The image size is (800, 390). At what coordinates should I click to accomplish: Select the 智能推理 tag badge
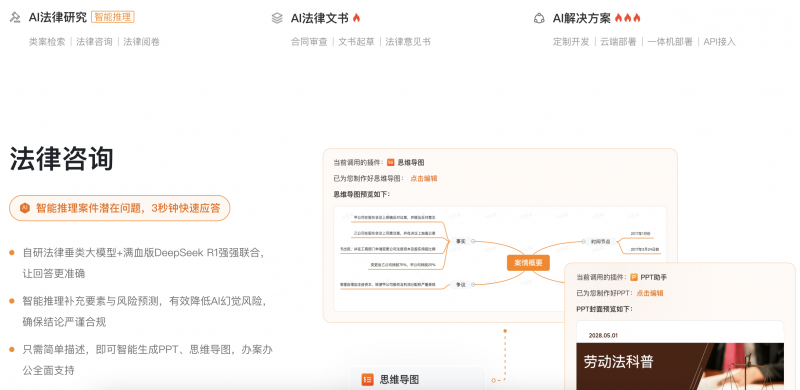point(113,17)
